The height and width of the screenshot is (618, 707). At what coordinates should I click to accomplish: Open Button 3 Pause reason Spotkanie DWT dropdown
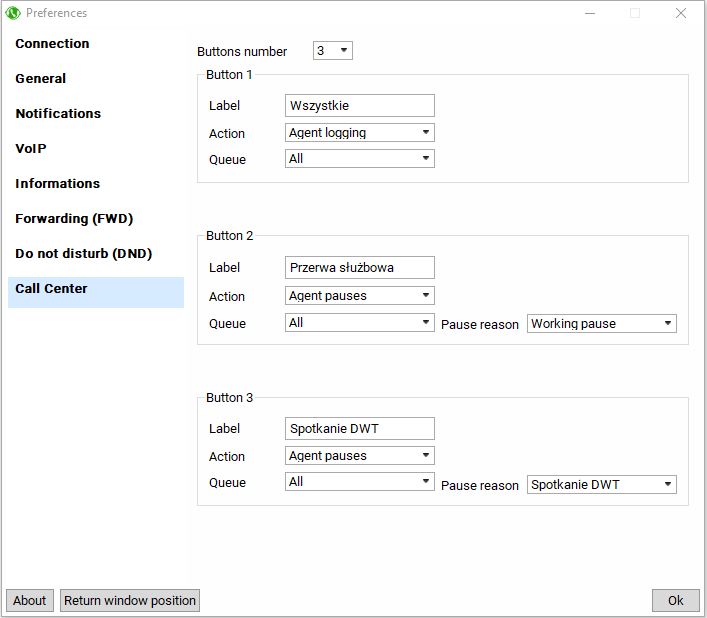click(601, 485)
